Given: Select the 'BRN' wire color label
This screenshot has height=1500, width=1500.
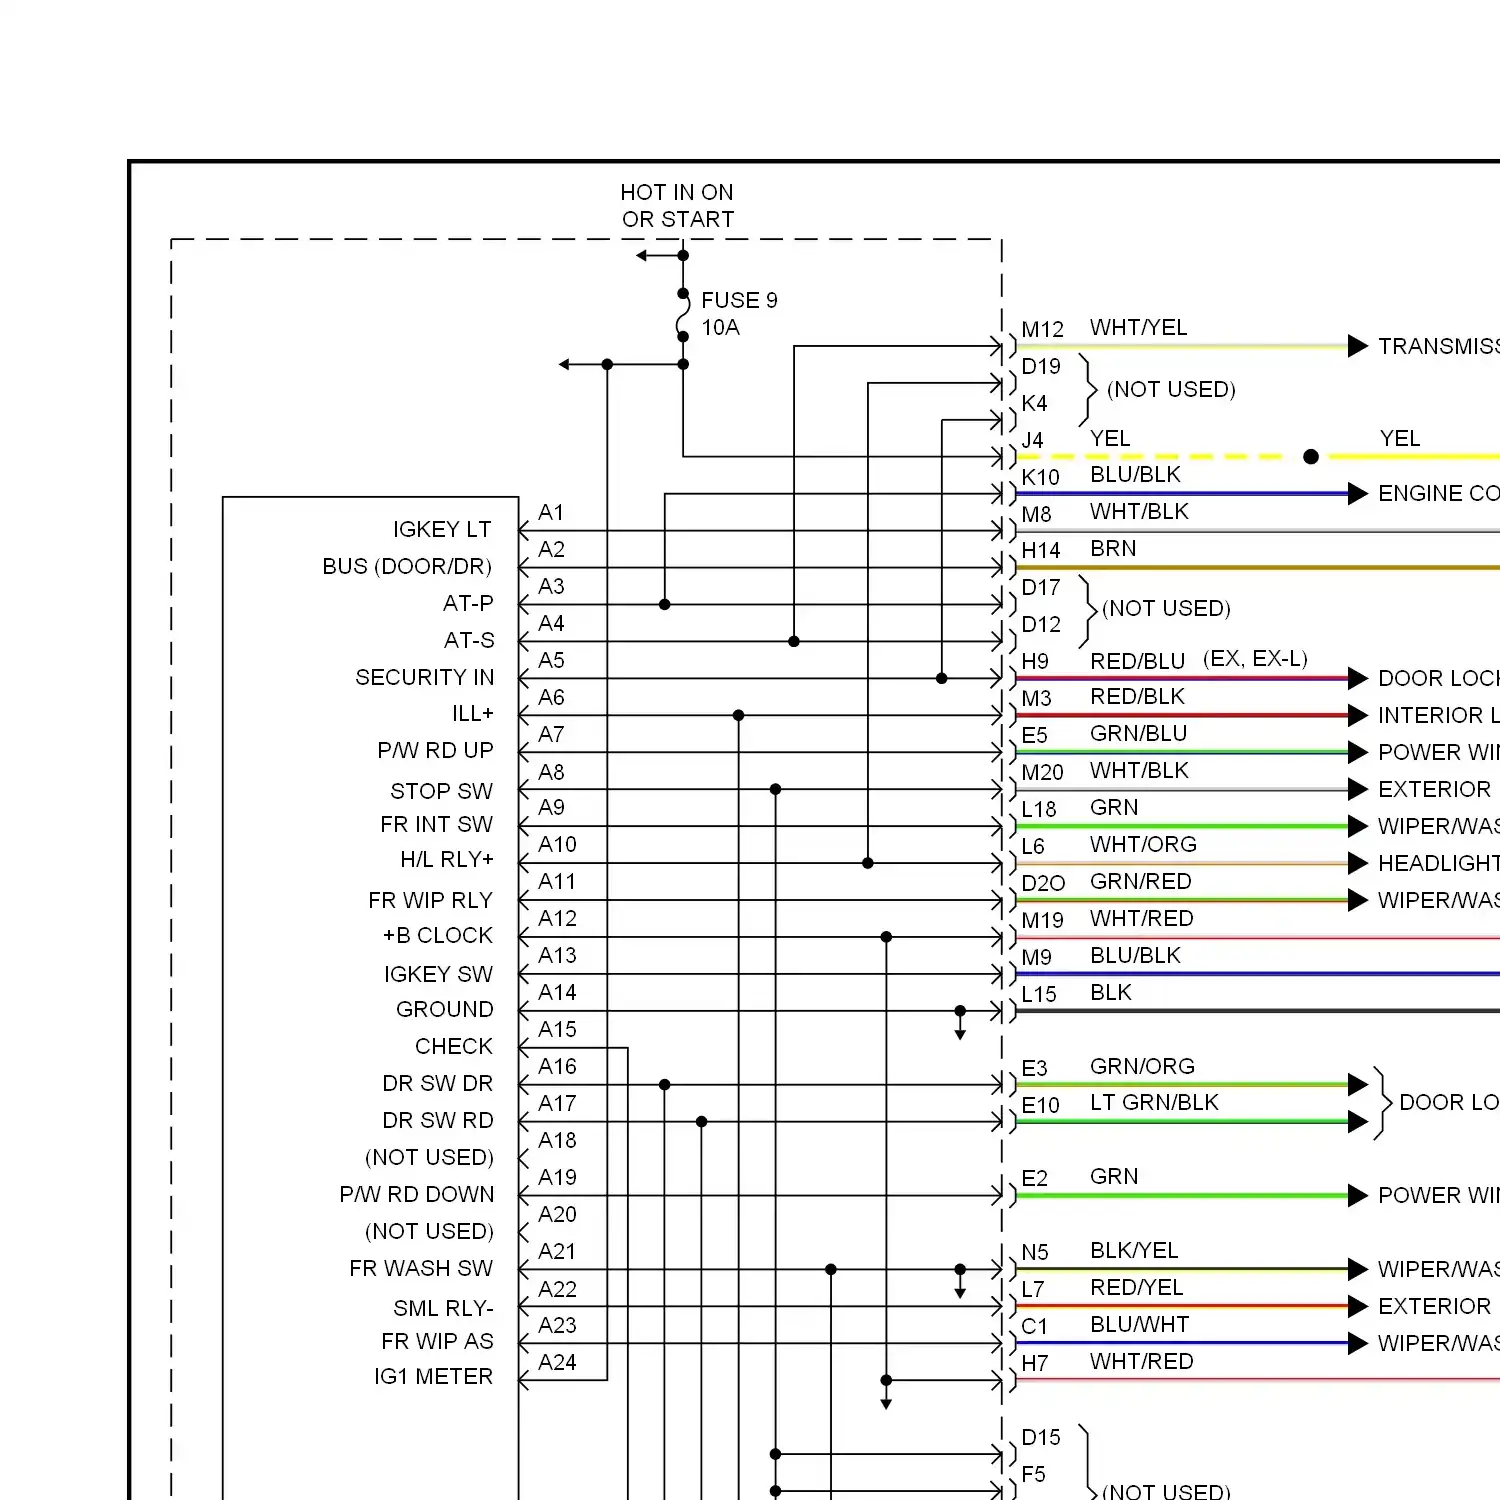Looking at the screenshot, I should pyautogui.click(x=1113, y=548).
